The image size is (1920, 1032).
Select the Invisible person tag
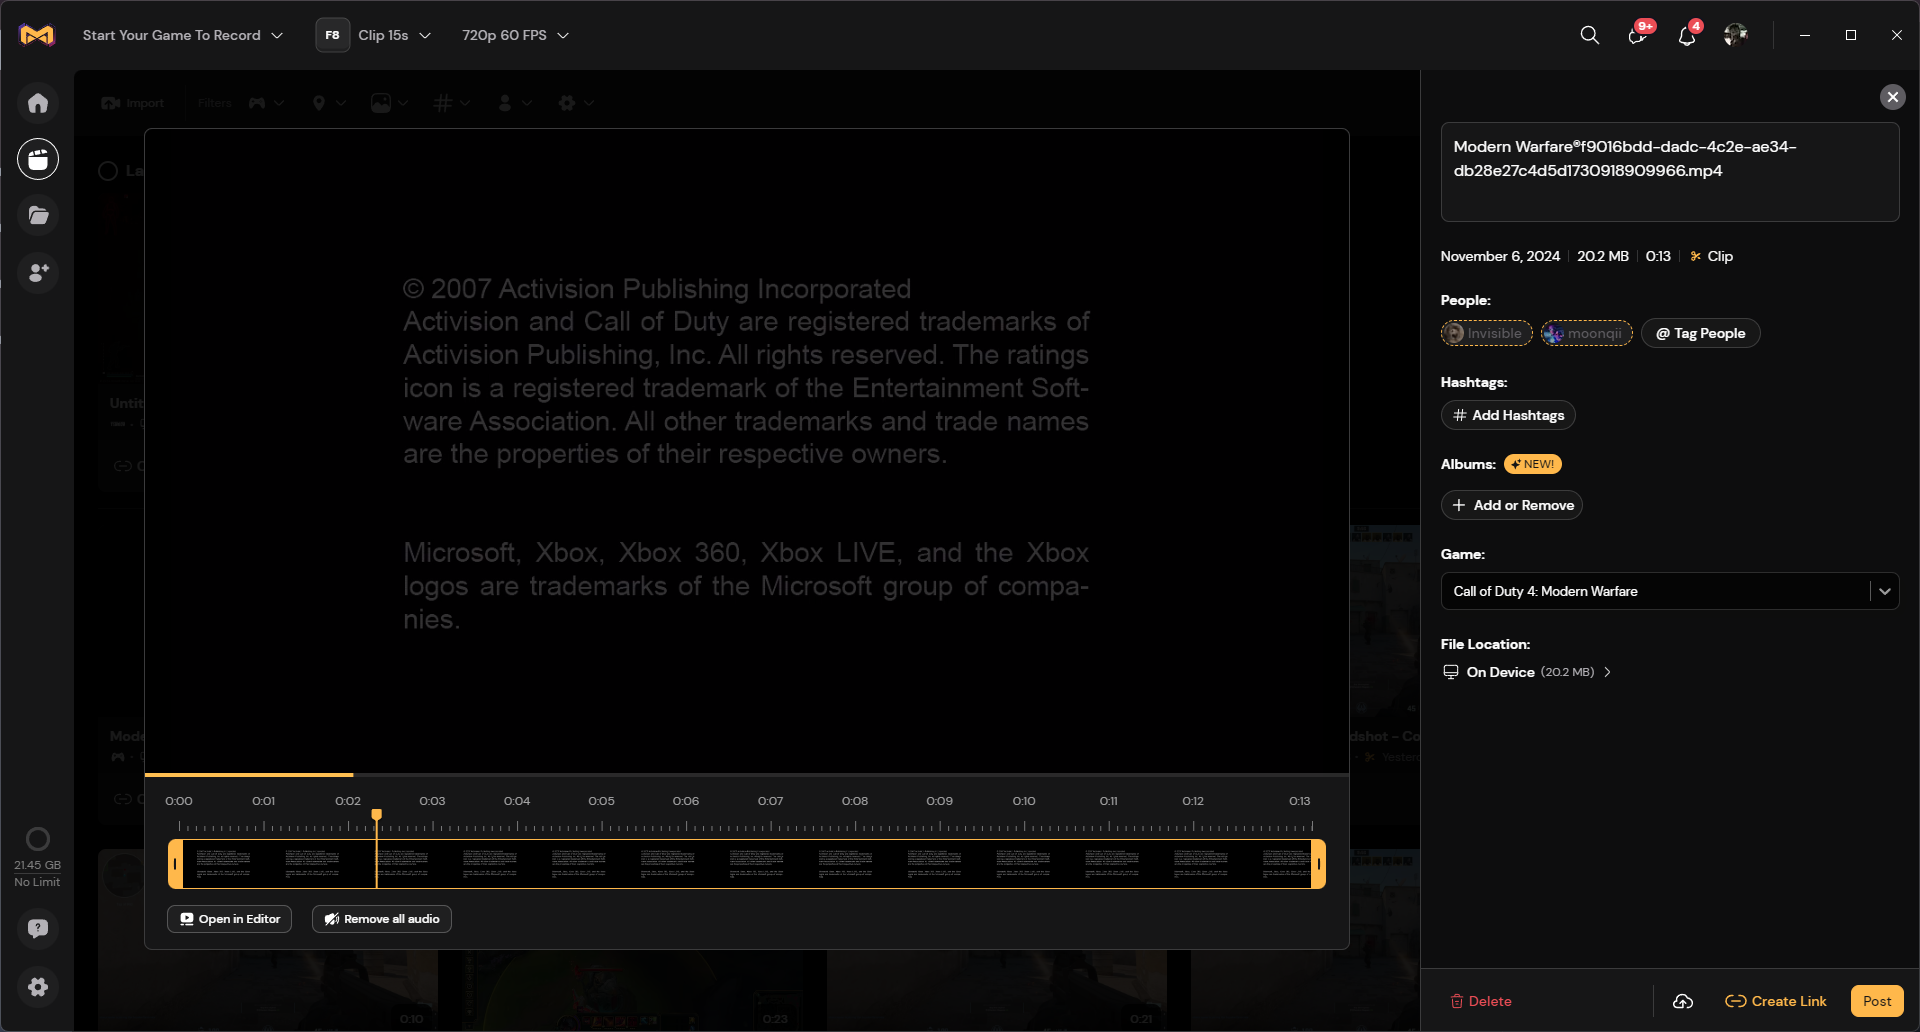(1486, 333)
